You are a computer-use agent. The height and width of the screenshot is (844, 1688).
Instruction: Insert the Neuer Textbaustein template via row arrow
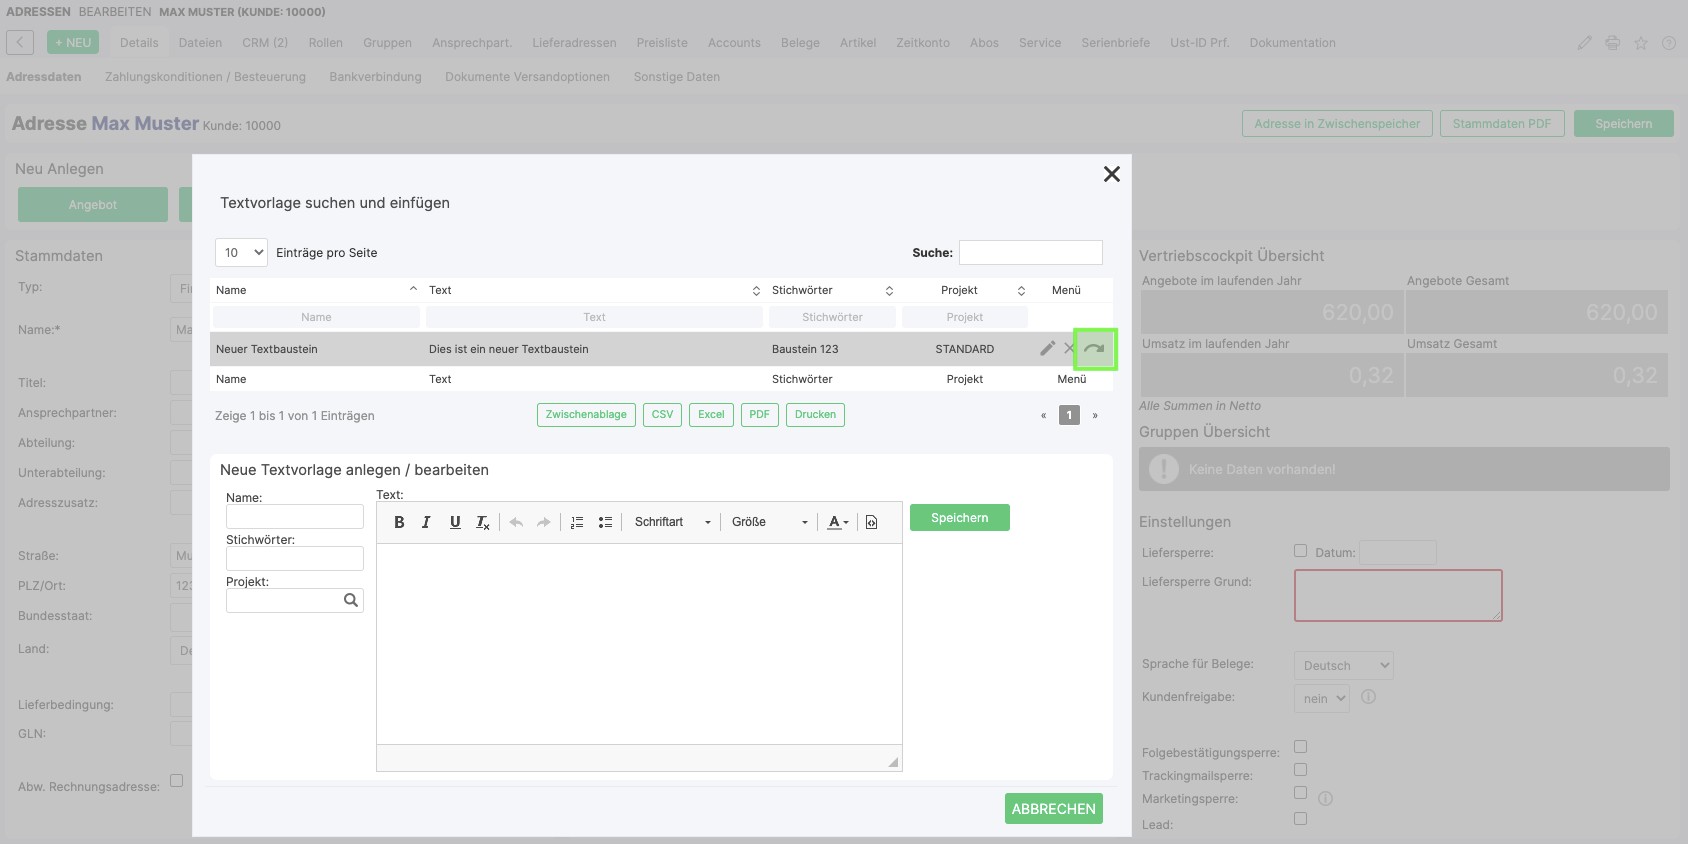[x=1094, y=349]
